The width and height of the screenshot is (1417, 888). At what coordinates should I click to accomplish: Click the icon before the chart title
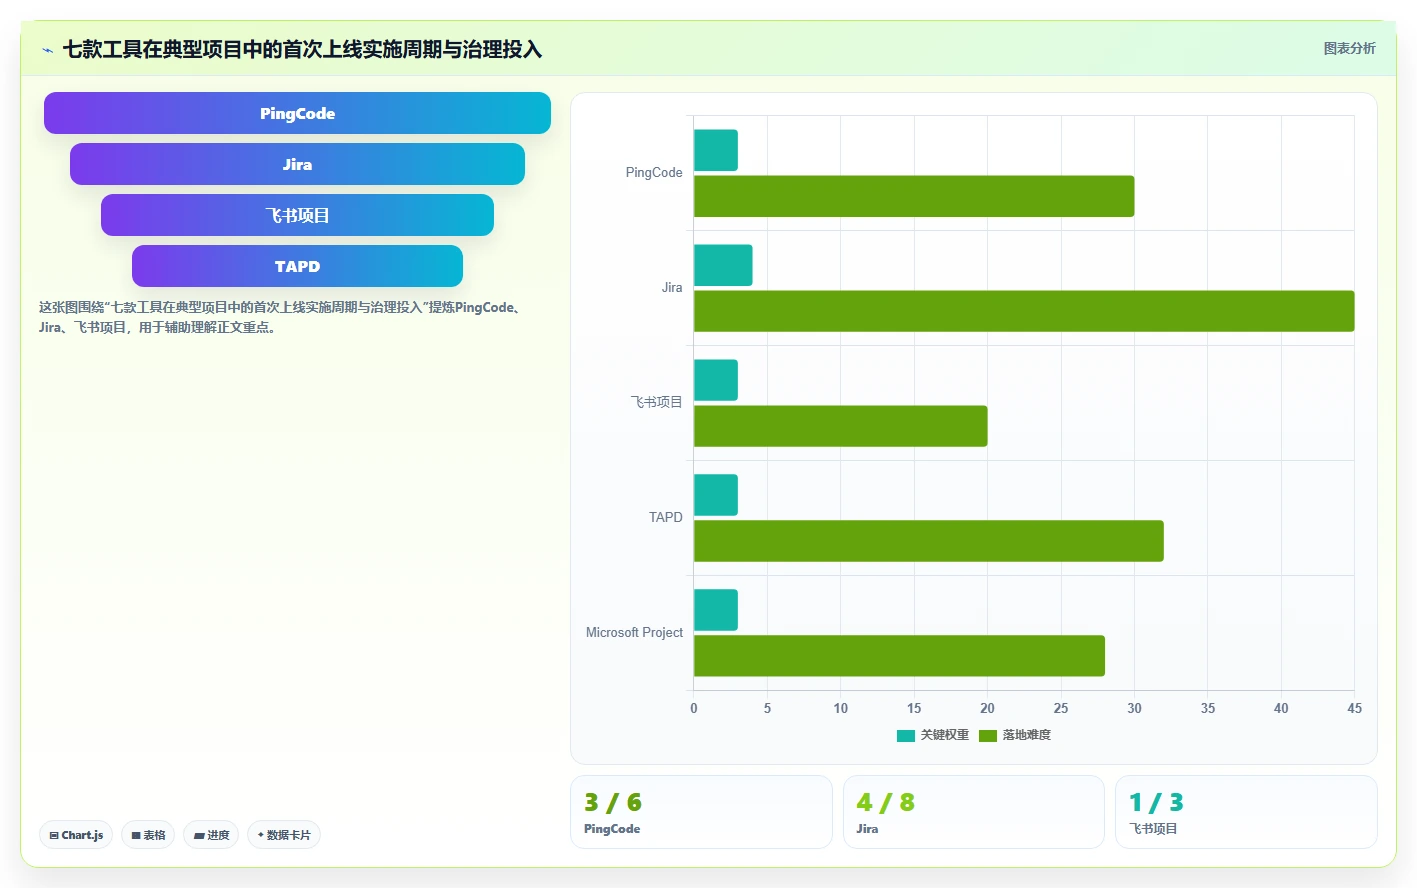47,50
